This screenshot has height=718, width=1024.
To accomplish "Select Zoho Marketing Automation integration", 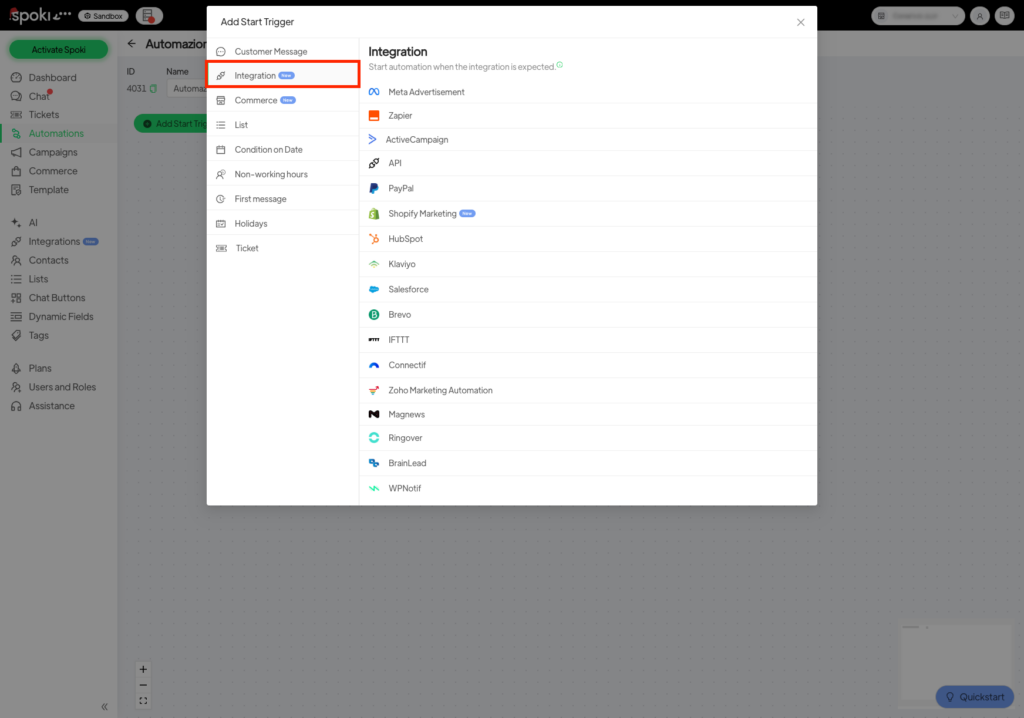I will [440, 390].
